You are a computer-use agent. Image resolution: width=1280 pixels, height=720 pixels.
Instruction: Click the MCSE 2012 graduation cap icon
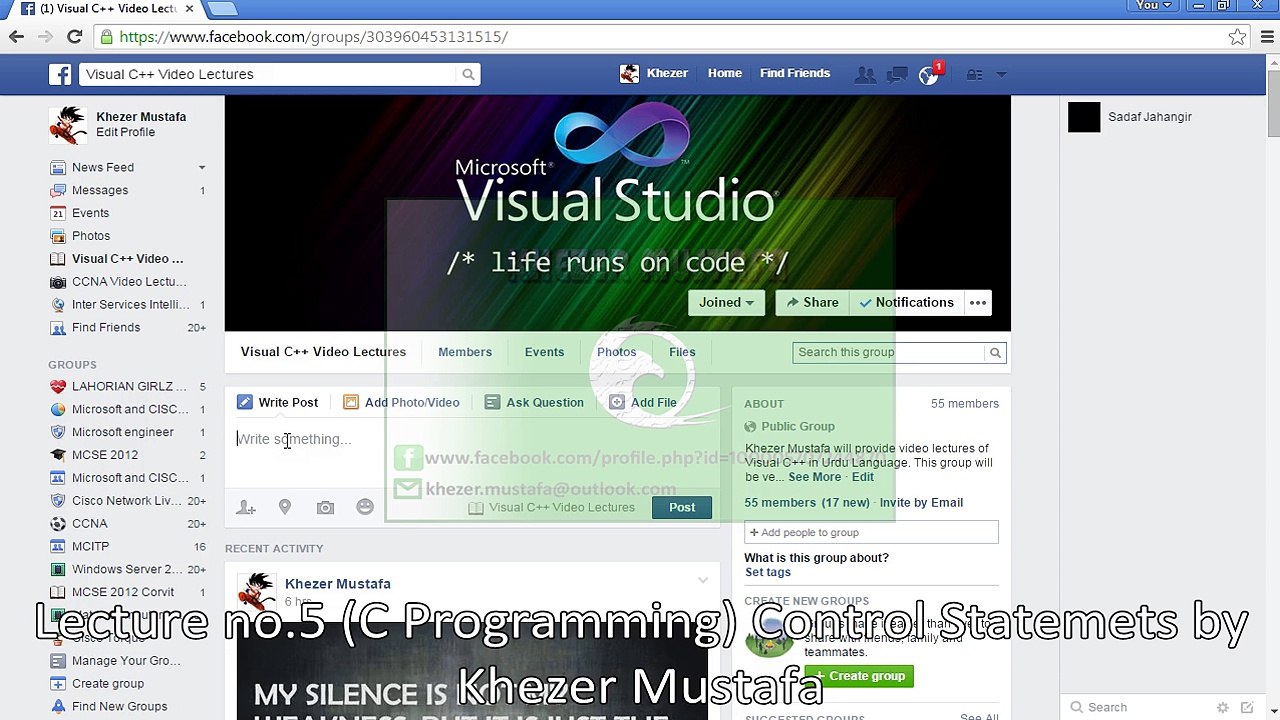click(58, 455)
